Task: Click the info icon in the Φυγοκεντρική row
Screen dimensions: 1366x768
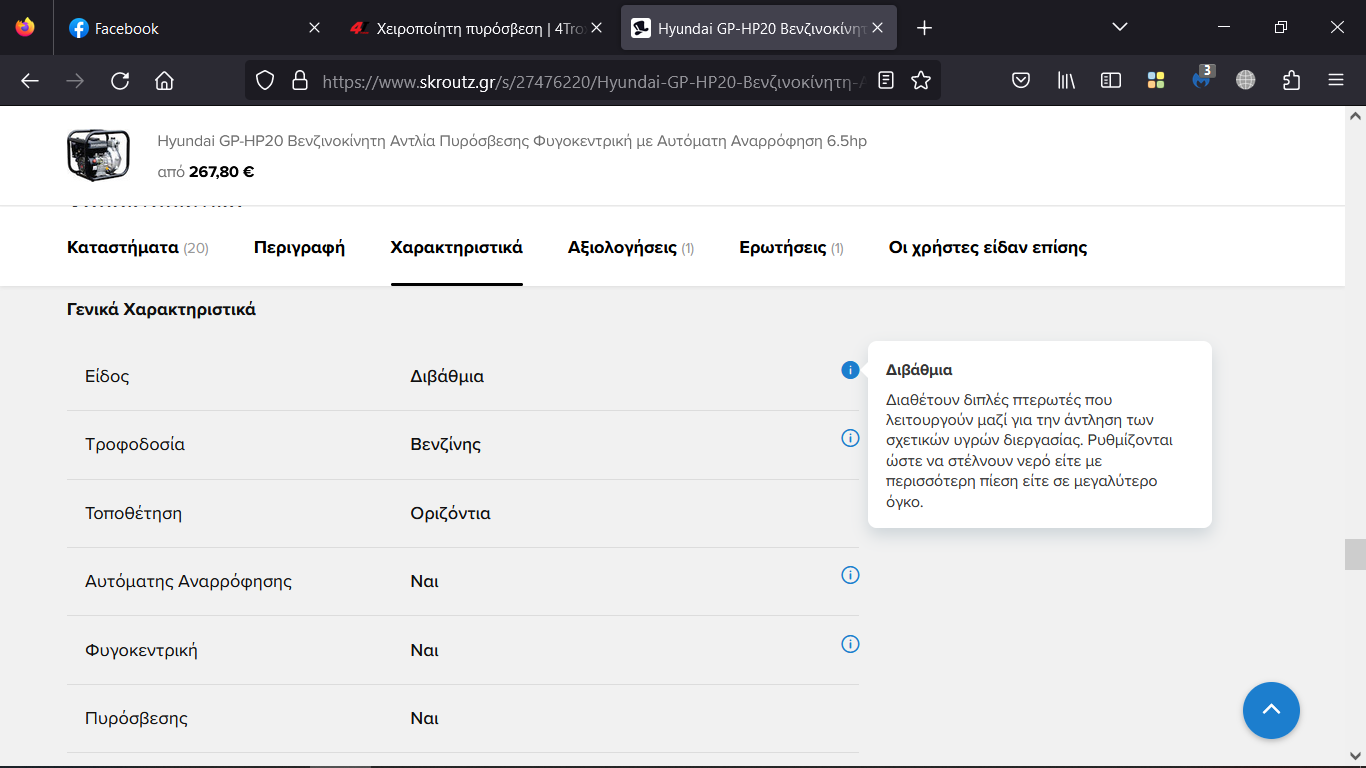Action: (850, 644)
